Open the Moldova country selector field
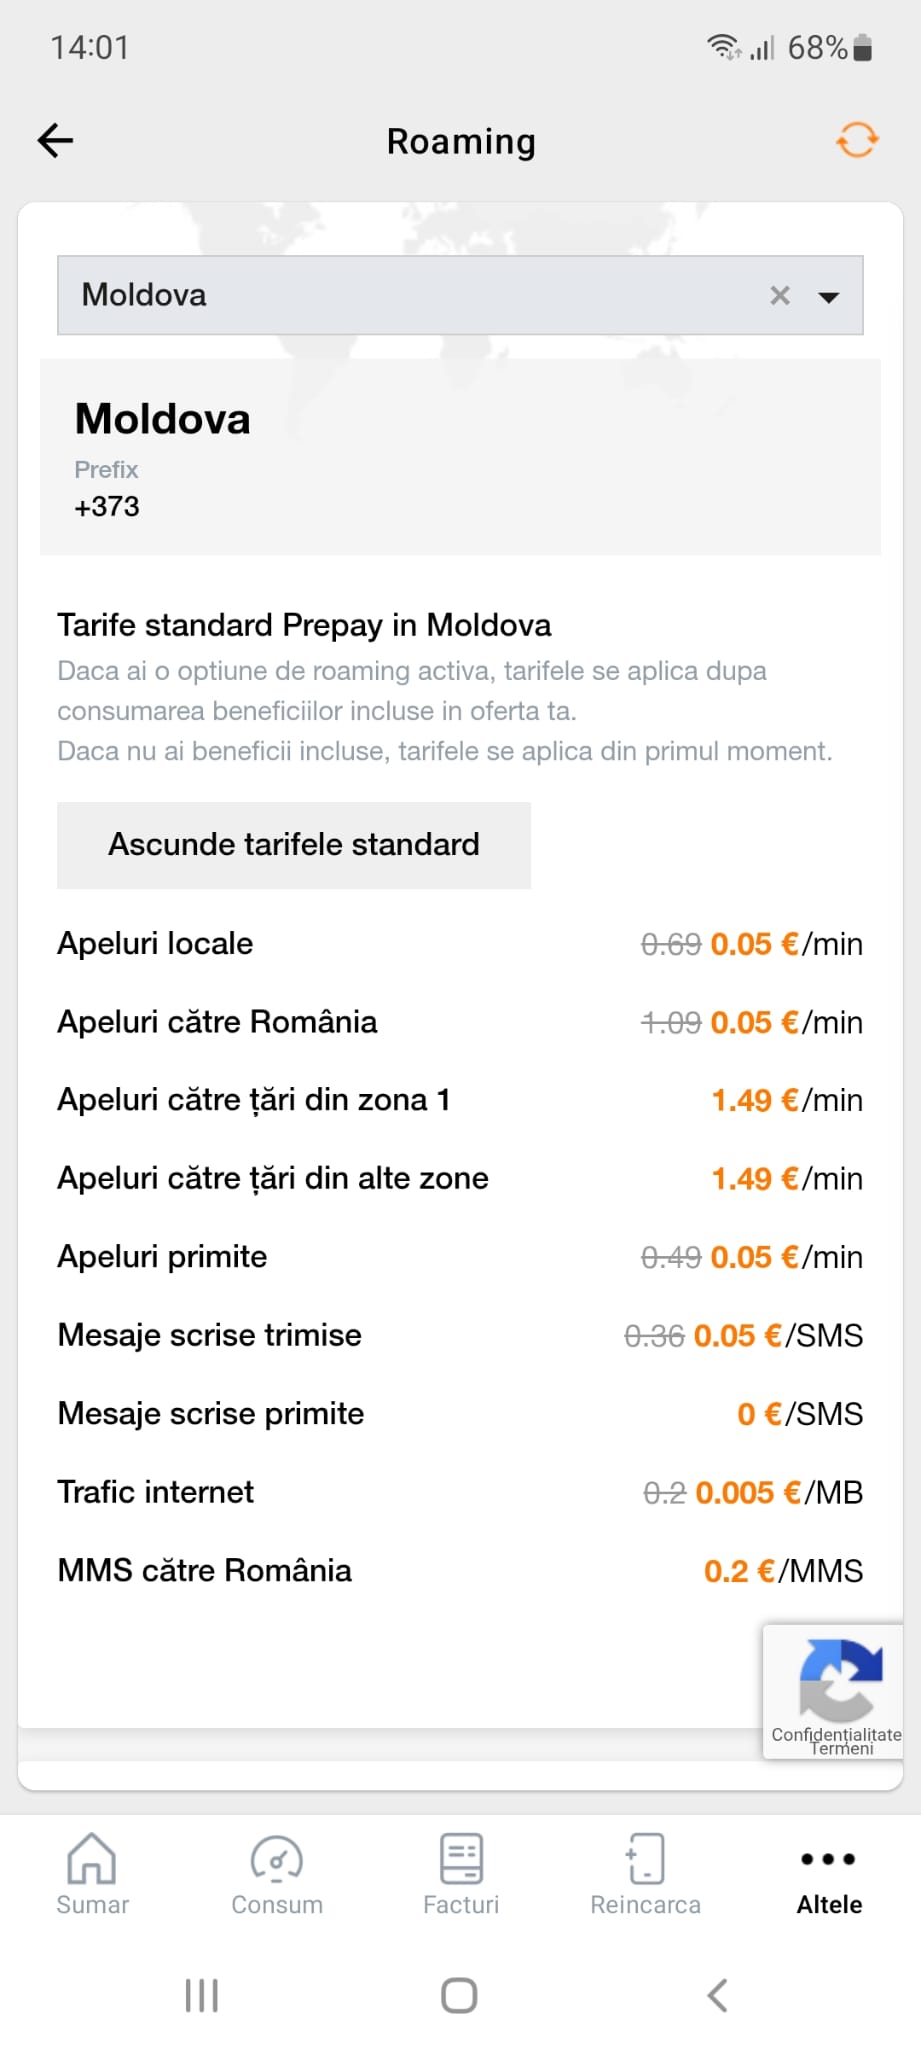 [400, 295]
